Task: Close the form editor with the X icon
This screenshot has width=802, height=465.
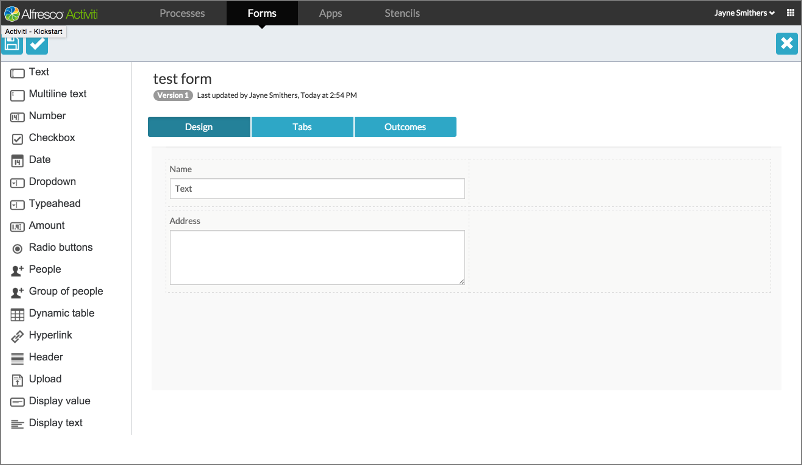Action: pos(787,43)
